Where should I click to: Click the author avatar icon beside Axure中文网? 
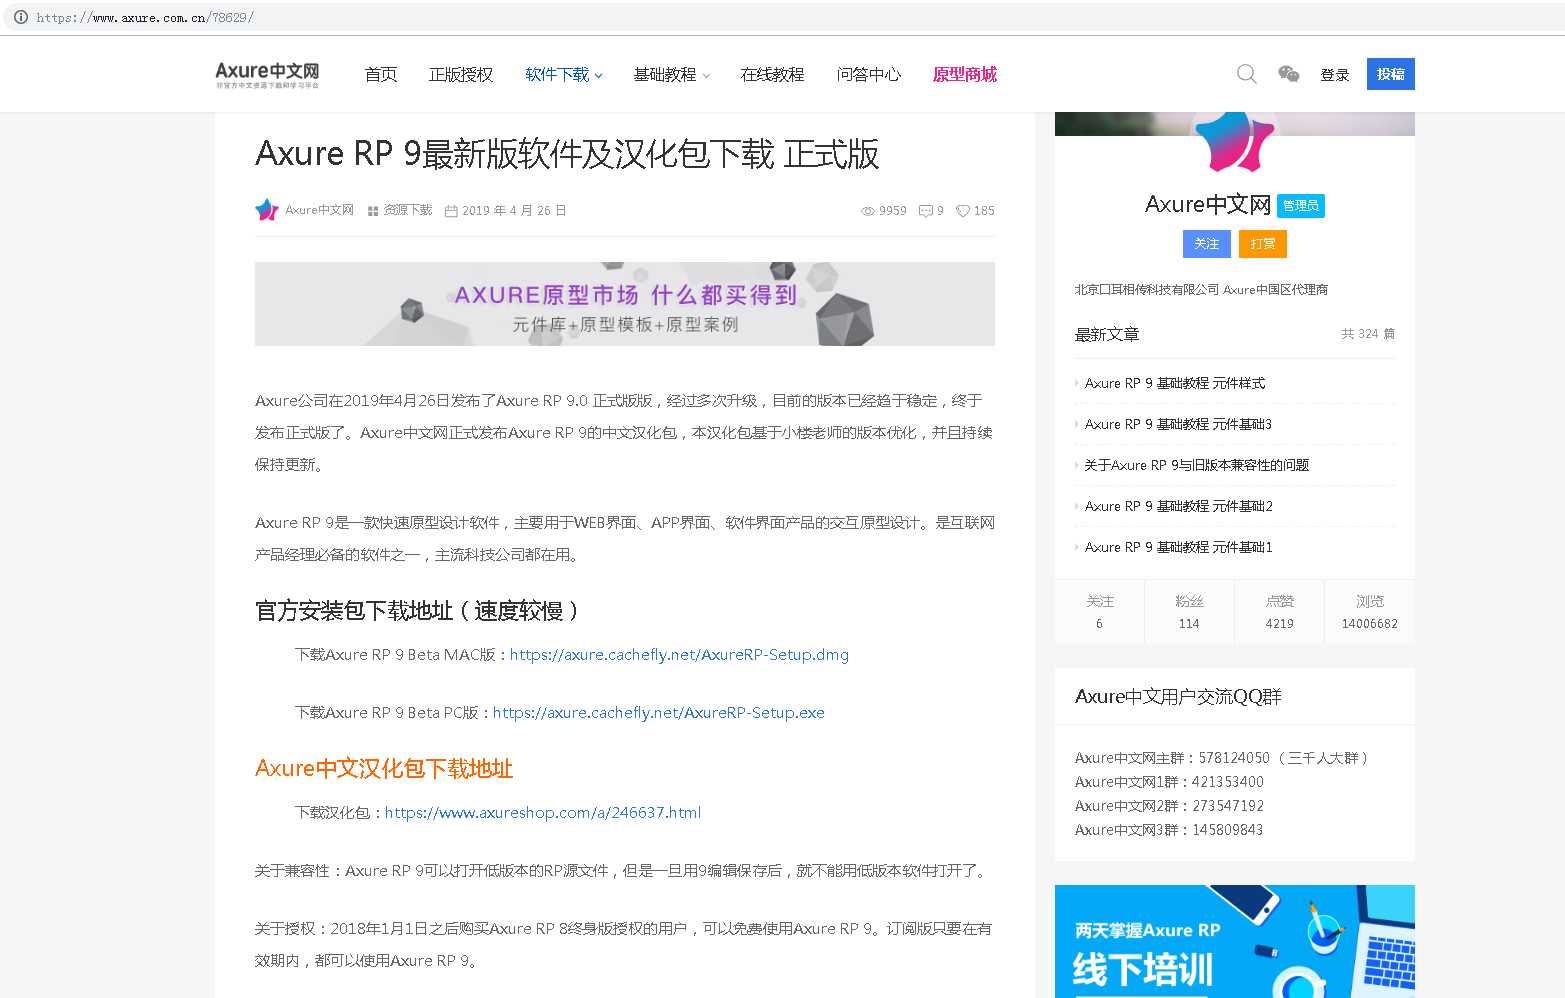coord(267,210)
